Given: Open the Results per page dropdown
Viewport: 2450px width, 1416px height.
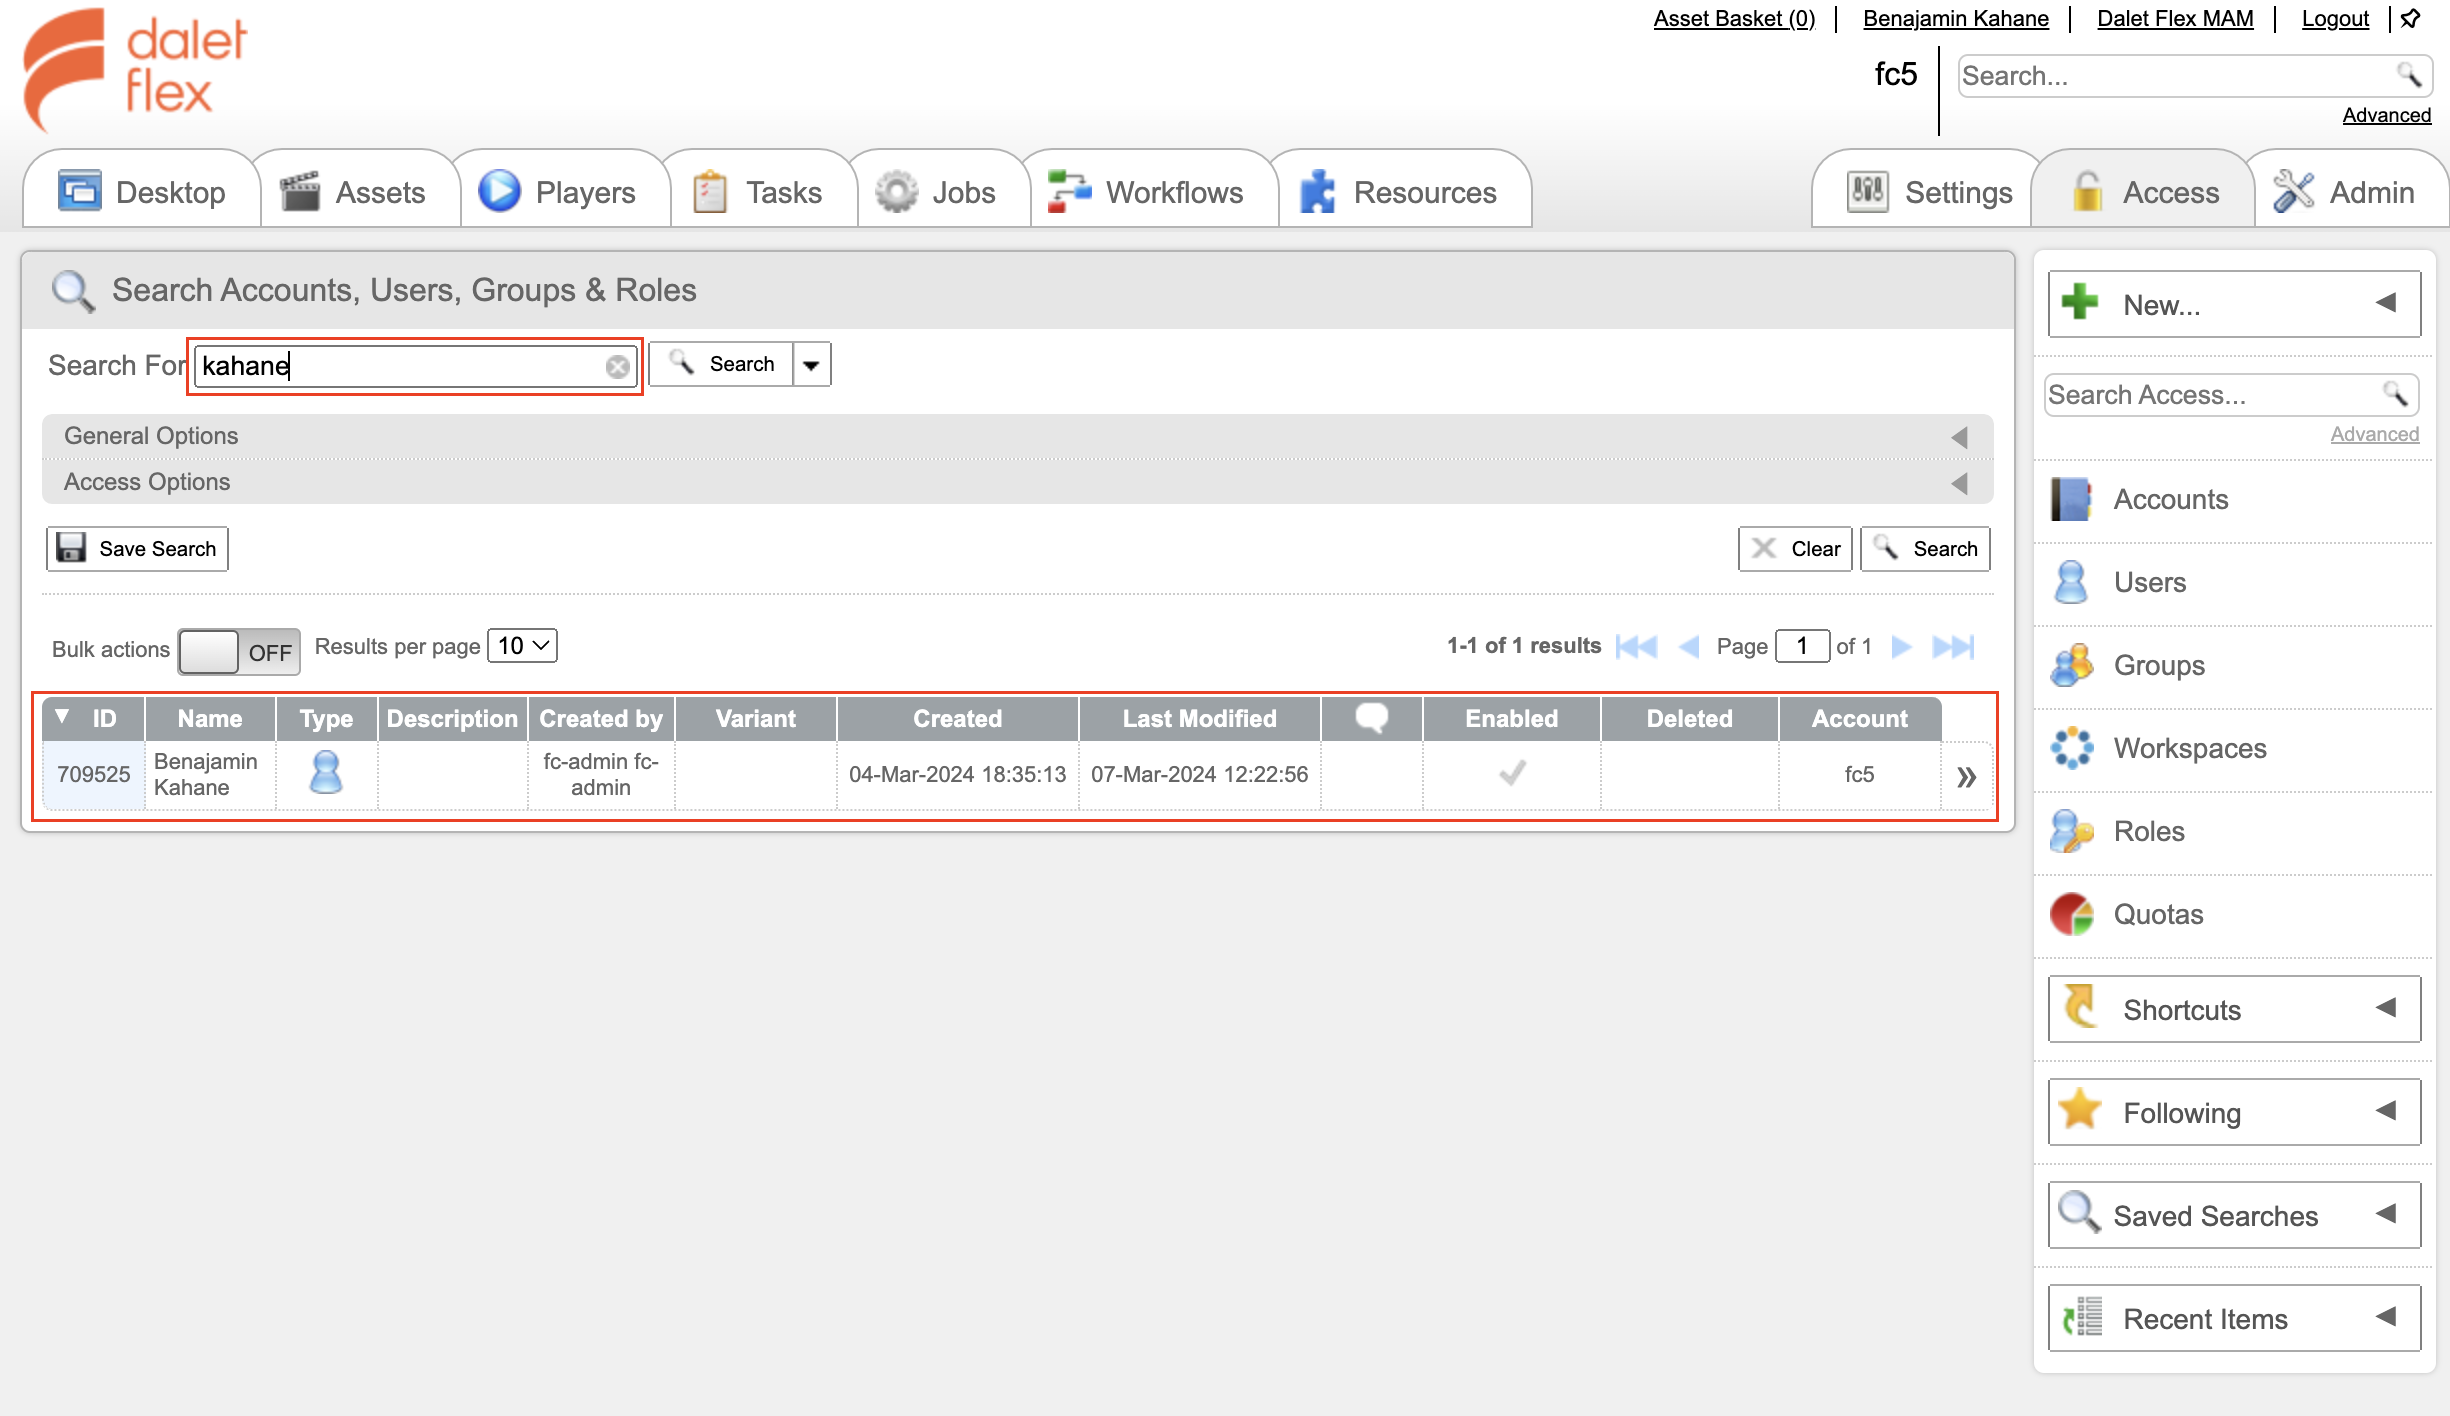Looking at the screenshot, I should pos(522,646).
